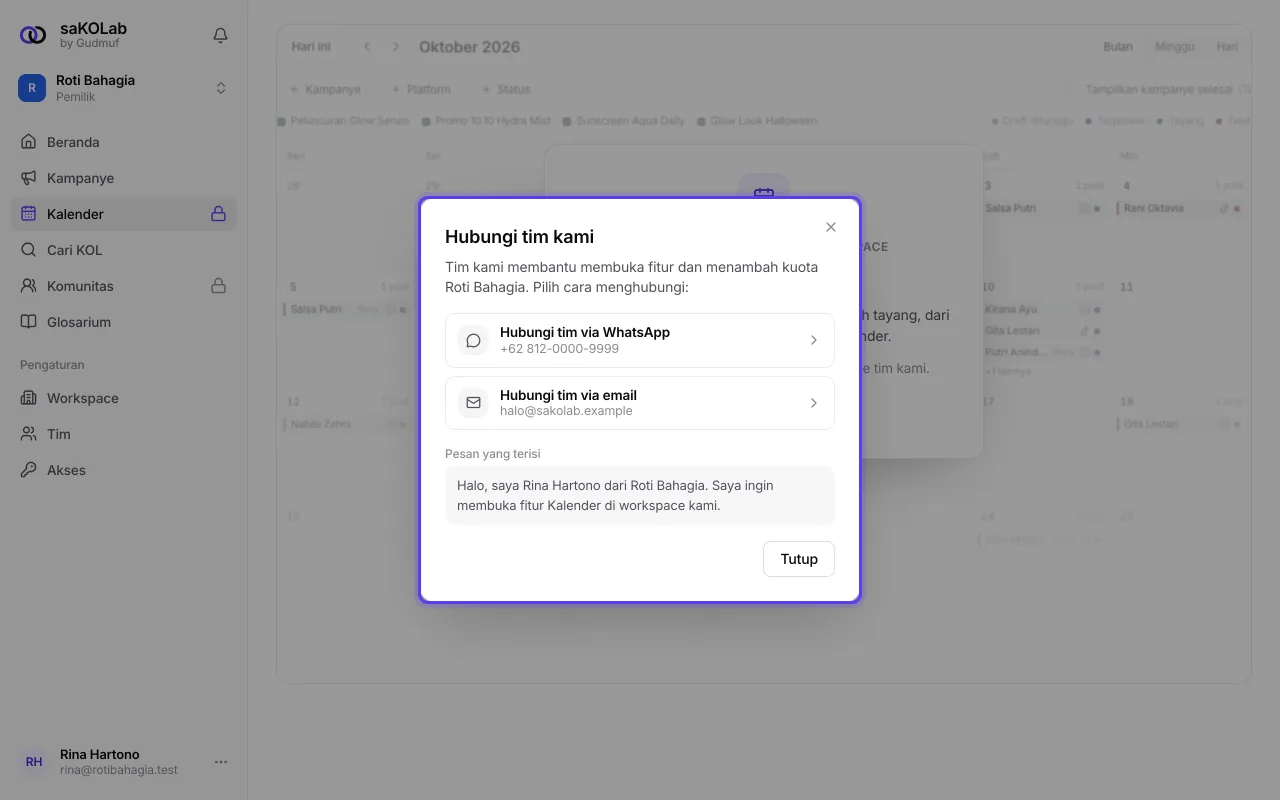Click the Tutup button
Screen dimensions: 1280x800
pos(799,559)
